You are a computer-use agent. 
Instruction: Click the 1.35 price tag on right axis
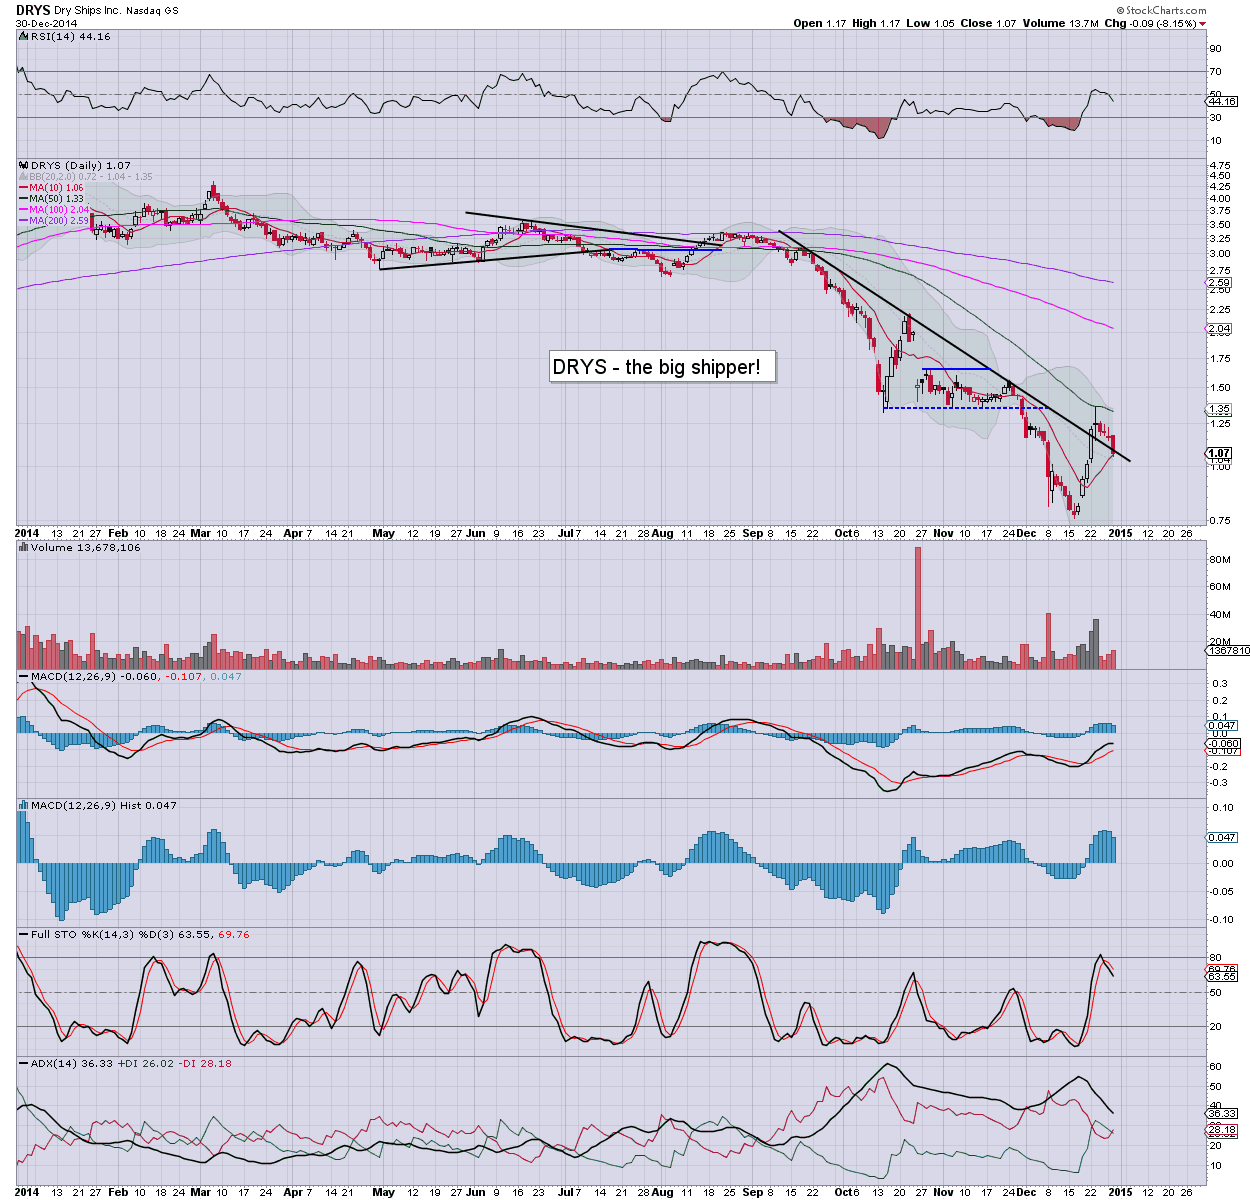(1219, 409)
